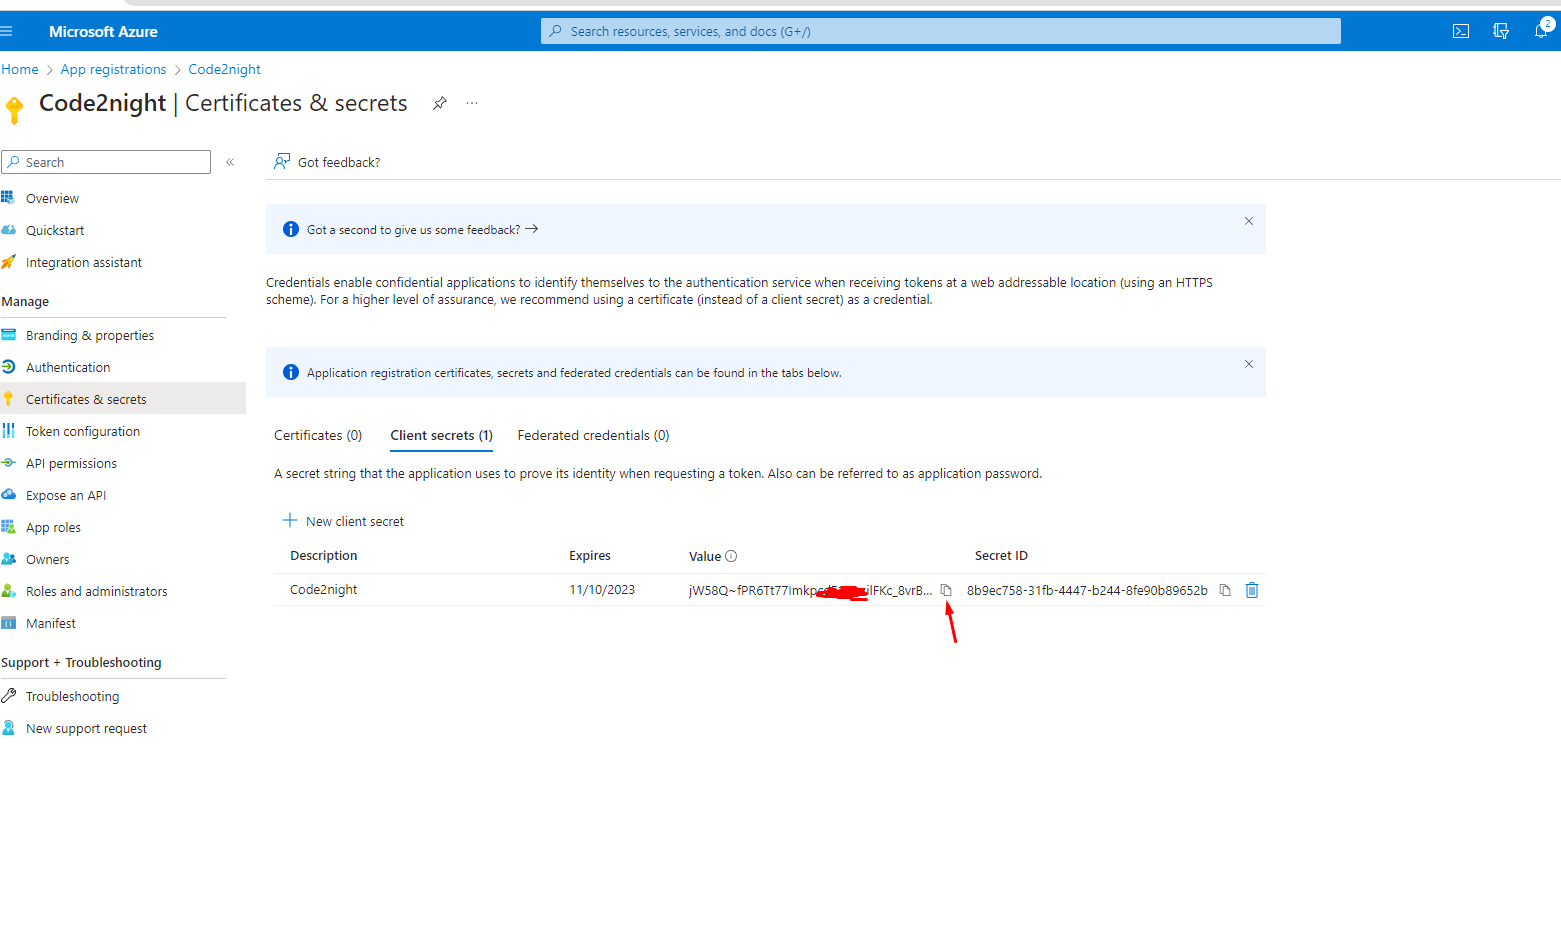Image resolution: width=1561 pixels, height=947 pixels.
Task: Click the Got feedback icon
Action: (282, 161)
